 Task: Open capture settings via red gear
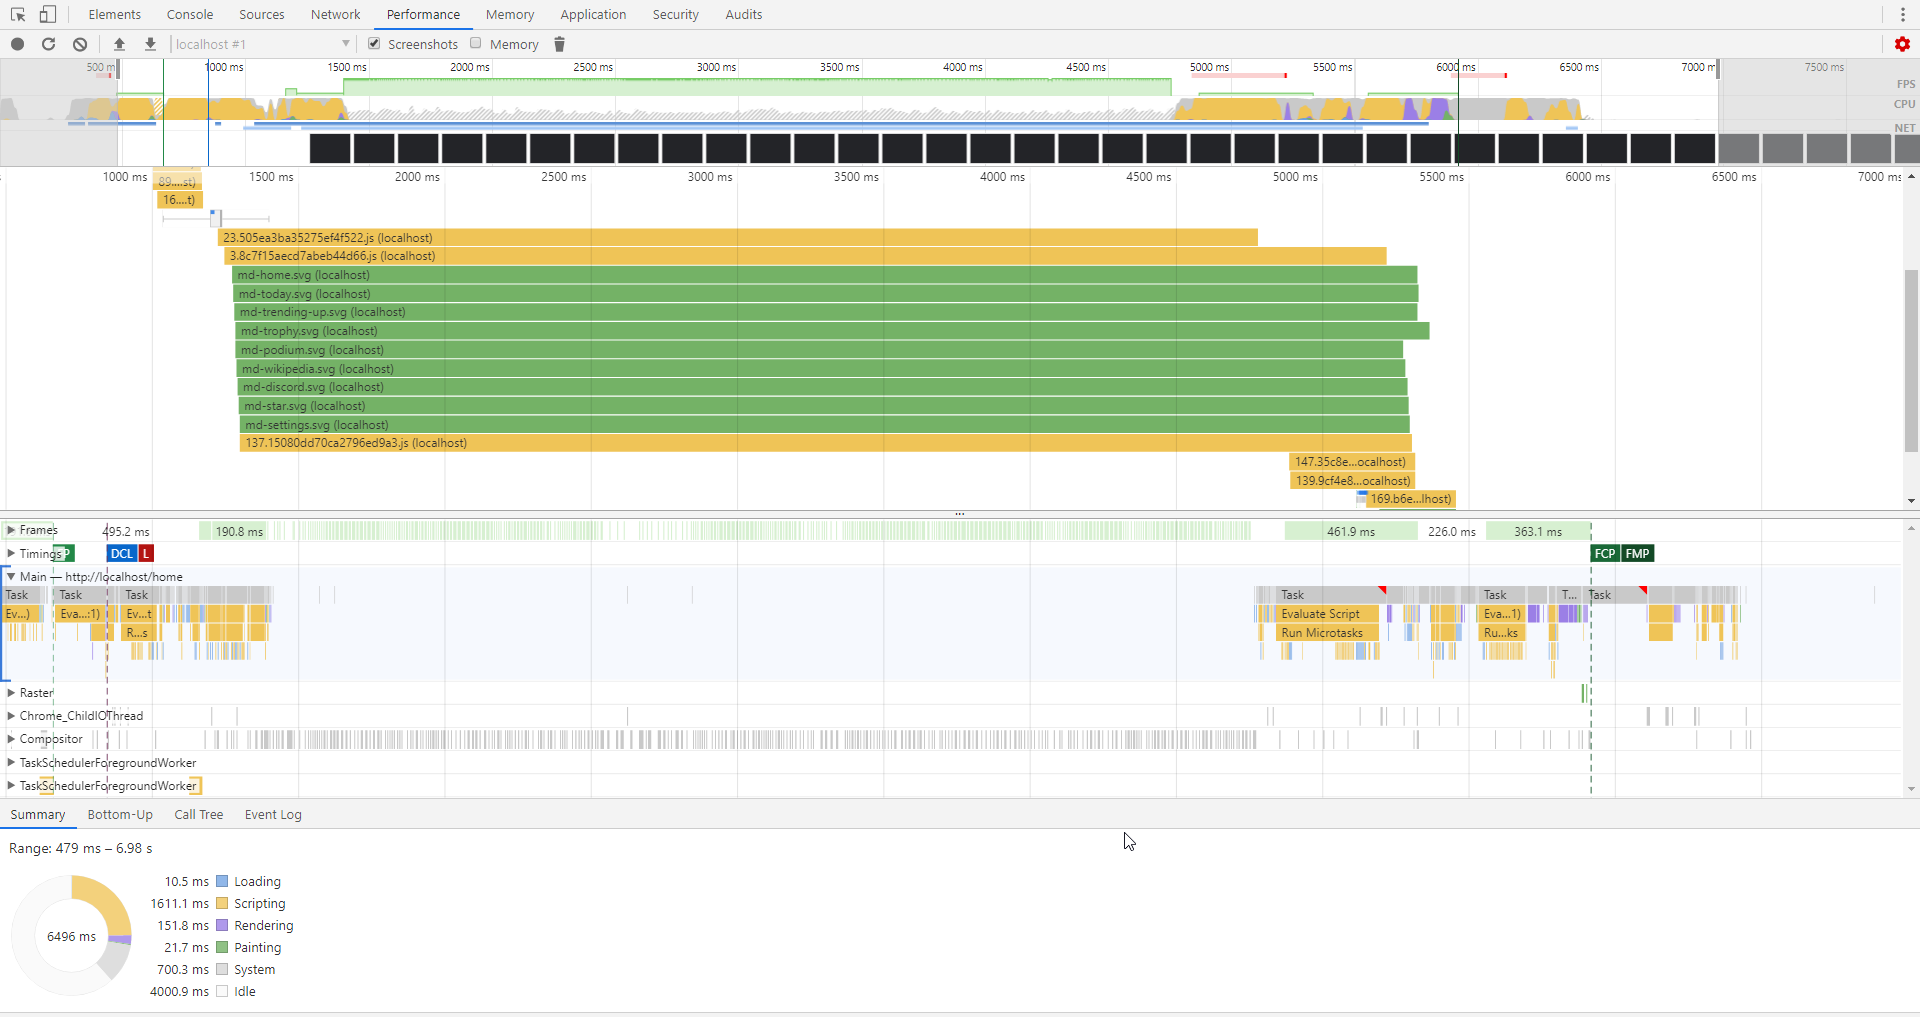coord(1902,44)
